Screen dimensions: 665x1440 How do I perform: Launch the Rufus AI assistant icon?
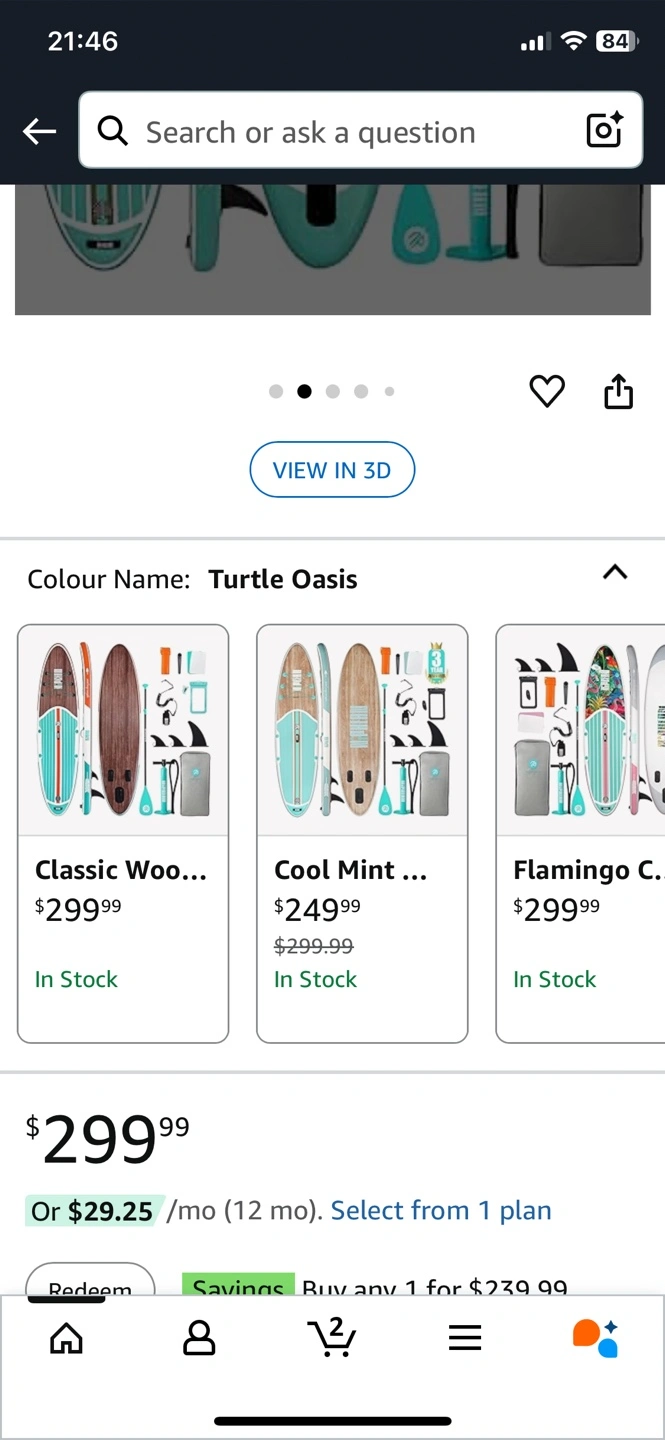596,1337
